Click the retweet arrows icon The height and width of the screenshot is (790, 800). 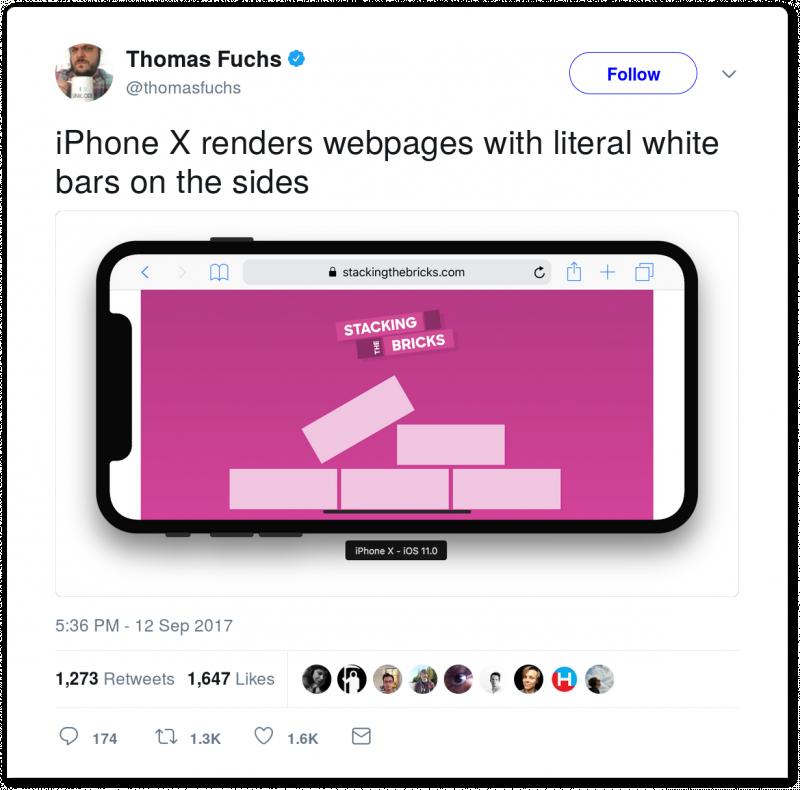point(166,736)
